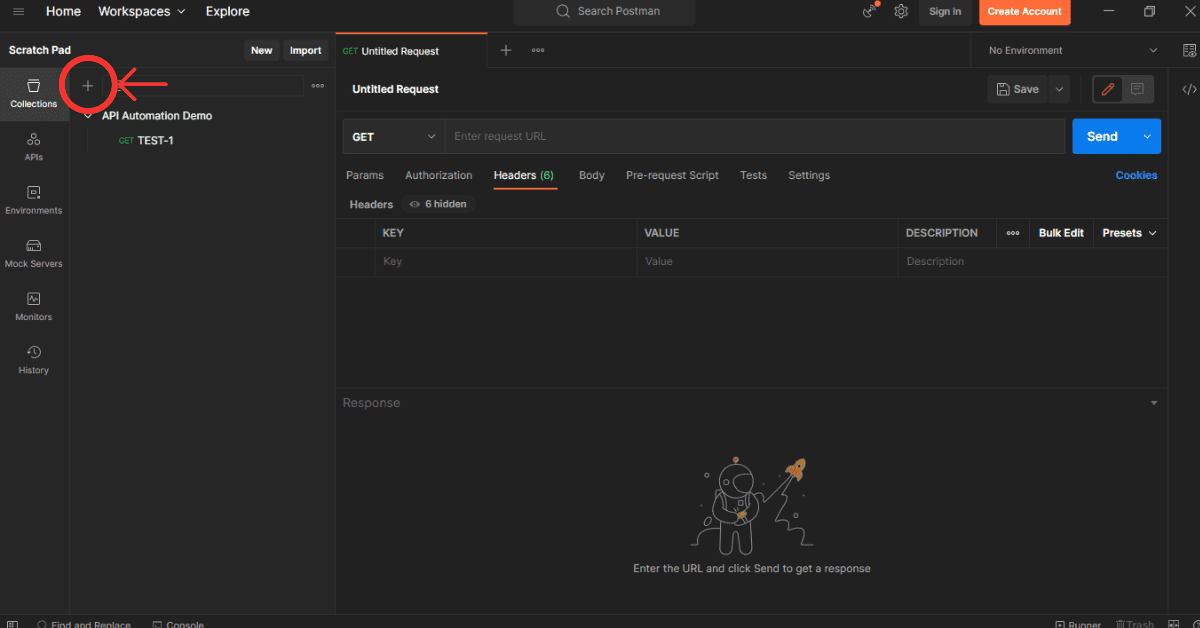Select the TEST-1 request
This screenshot has height=628, width=1200.
[155, 140]
